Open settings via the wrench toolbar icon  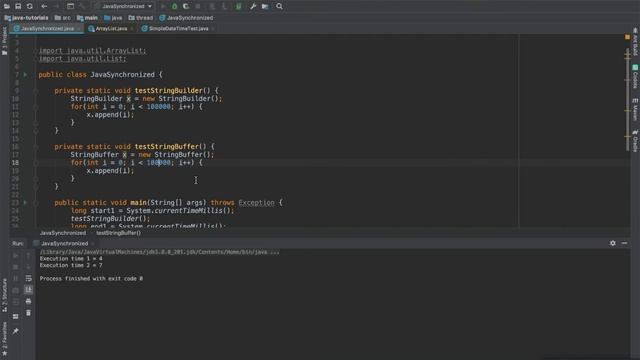point(253,6)
